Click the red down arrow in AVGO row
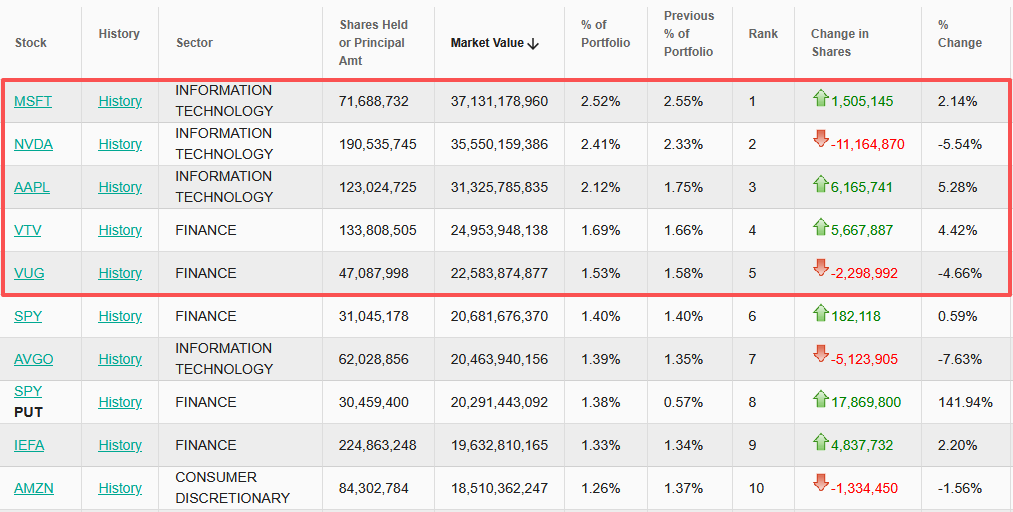Screen dimensions: 1013x512 click(x=821, y=355)
